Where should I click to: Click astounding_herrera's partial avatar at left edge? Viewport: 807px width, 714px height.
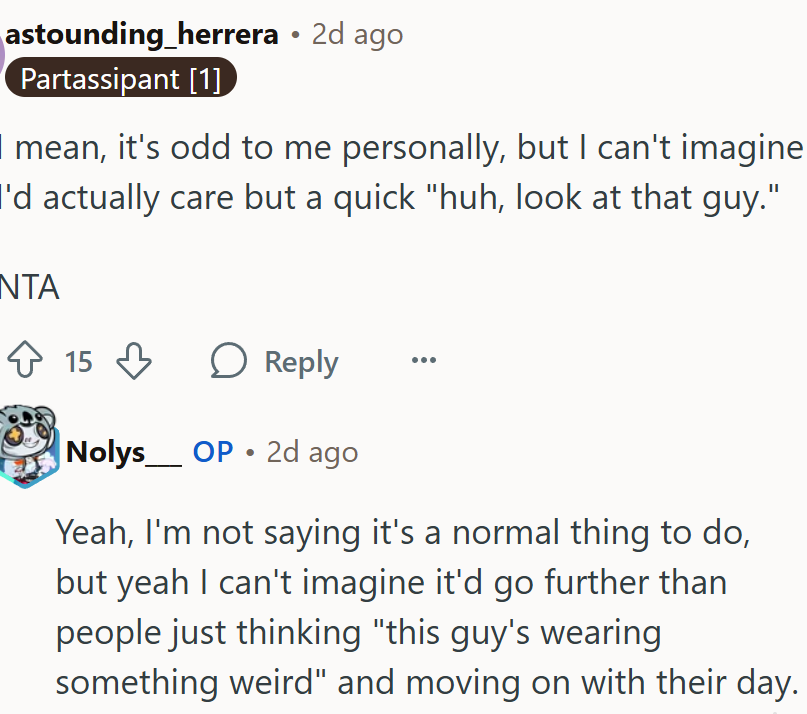coord(3,44)
